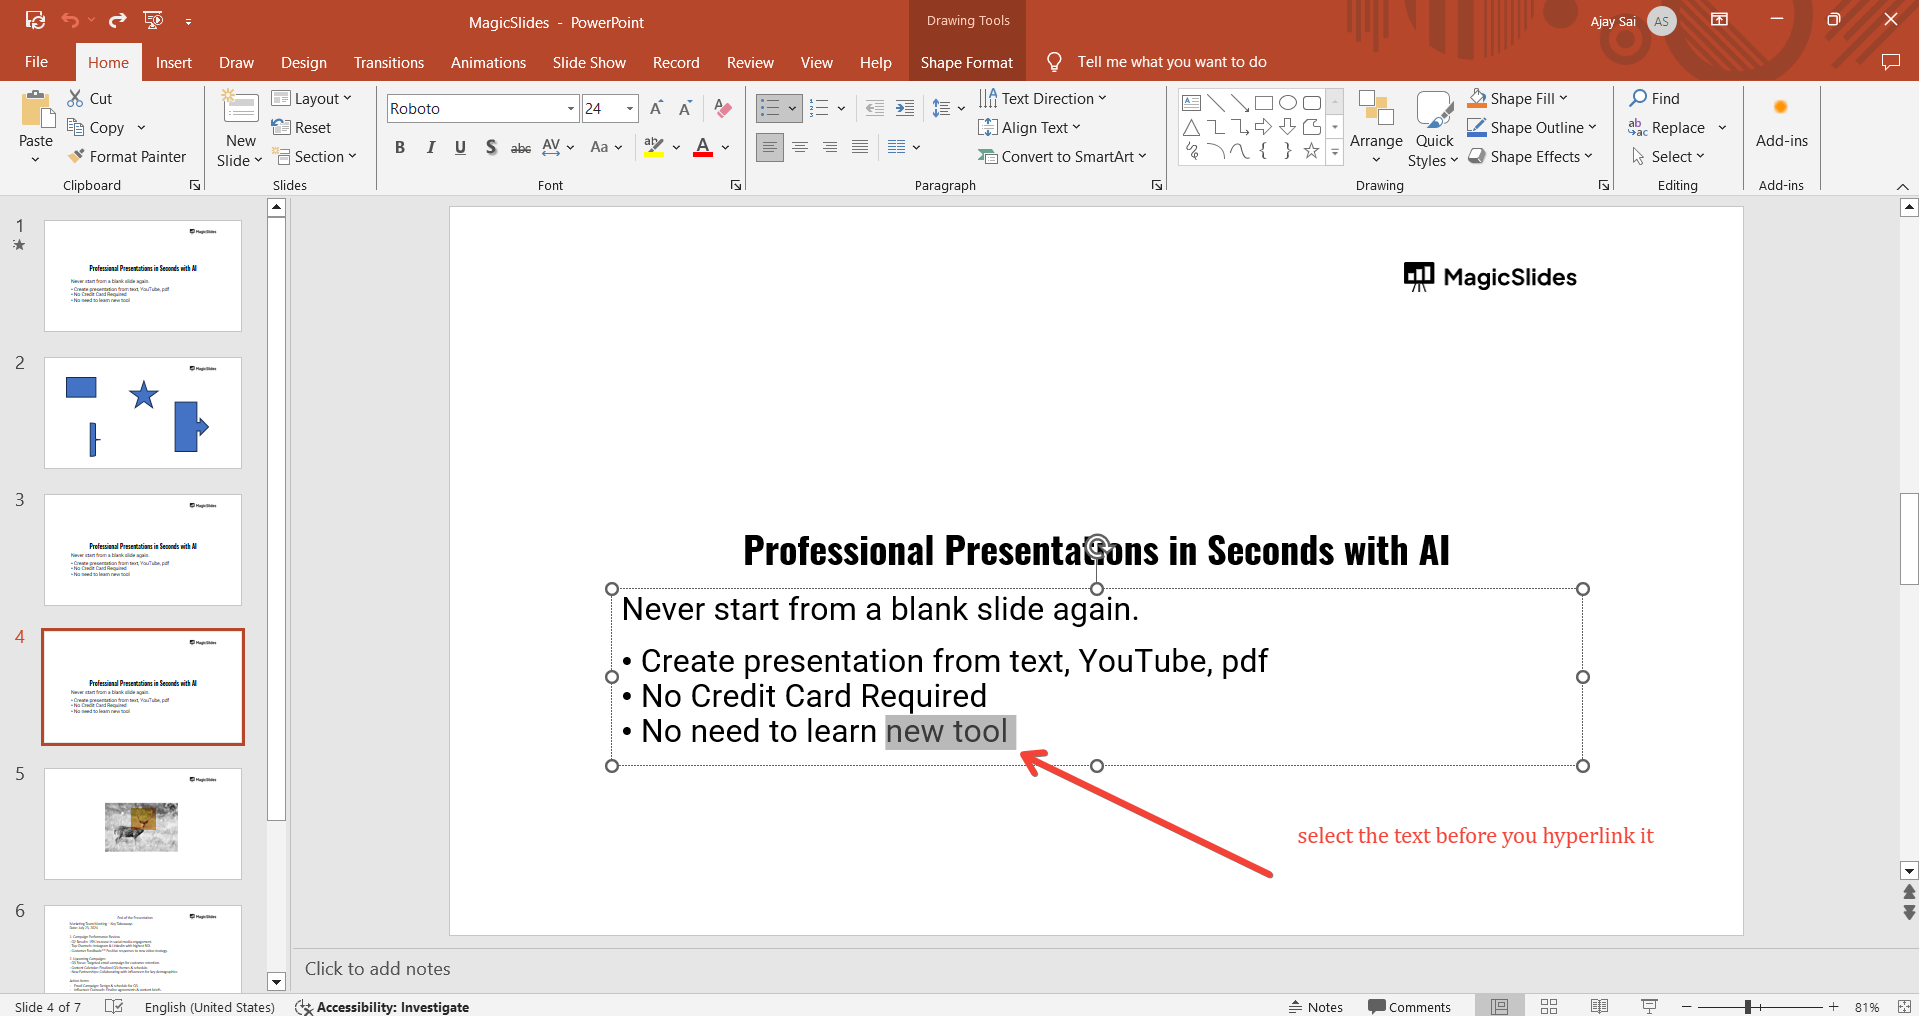Click the Reset slide button

coord(302,127)
